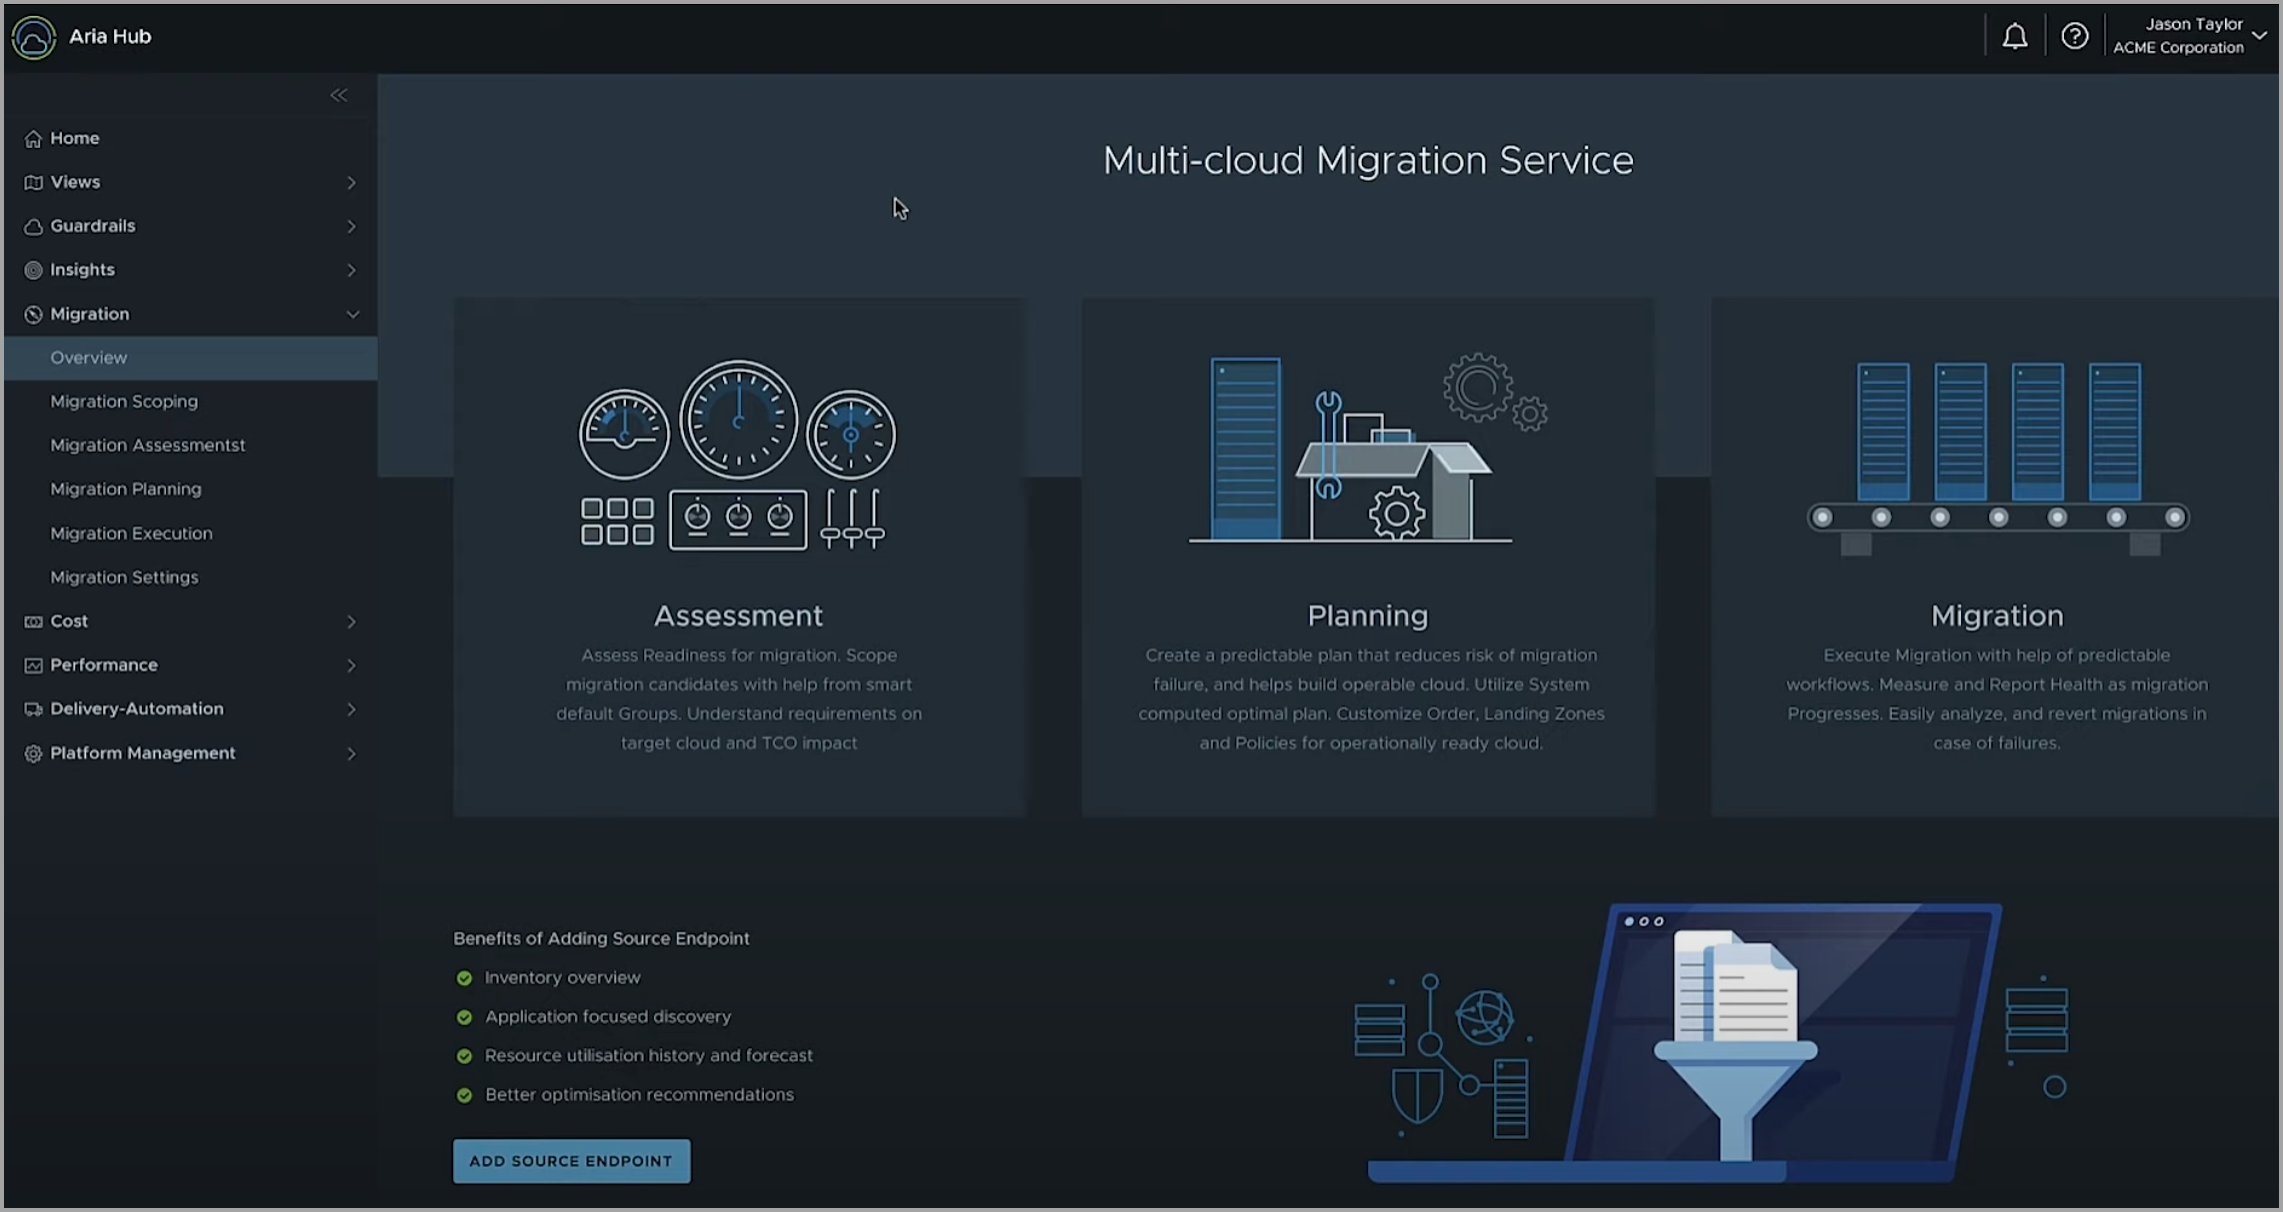This screenshot has width=2283, height=1212.
Task: Open the notifications bell icon
Action: pos(2014,37)
